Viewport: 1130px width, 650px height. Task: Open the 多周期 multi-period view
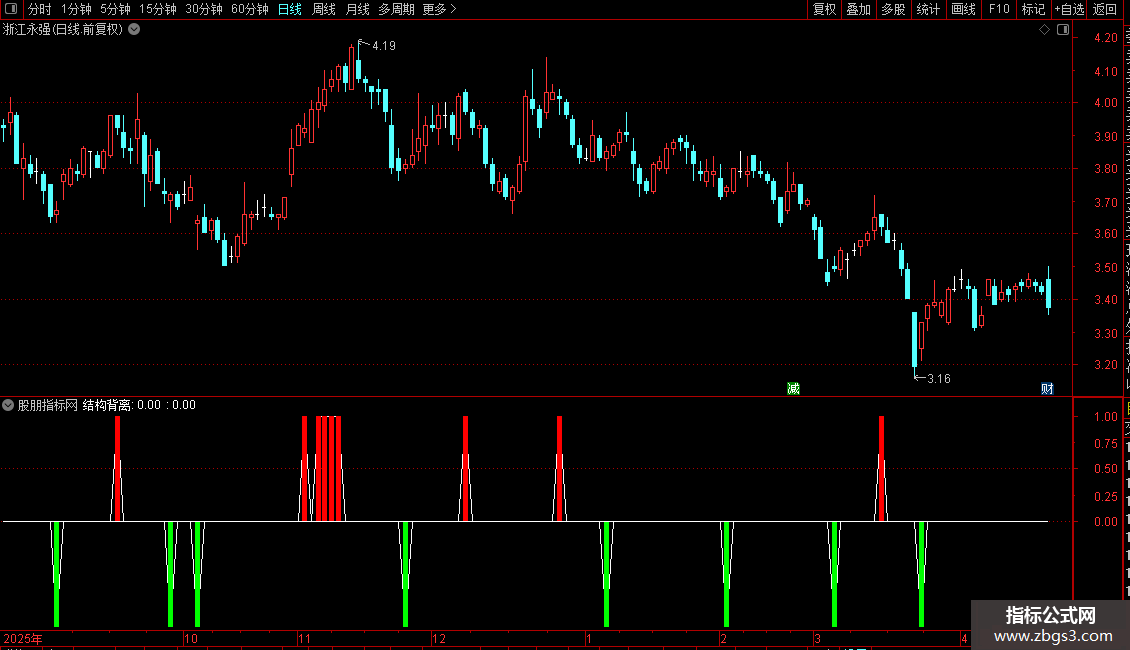pos(396,9)
